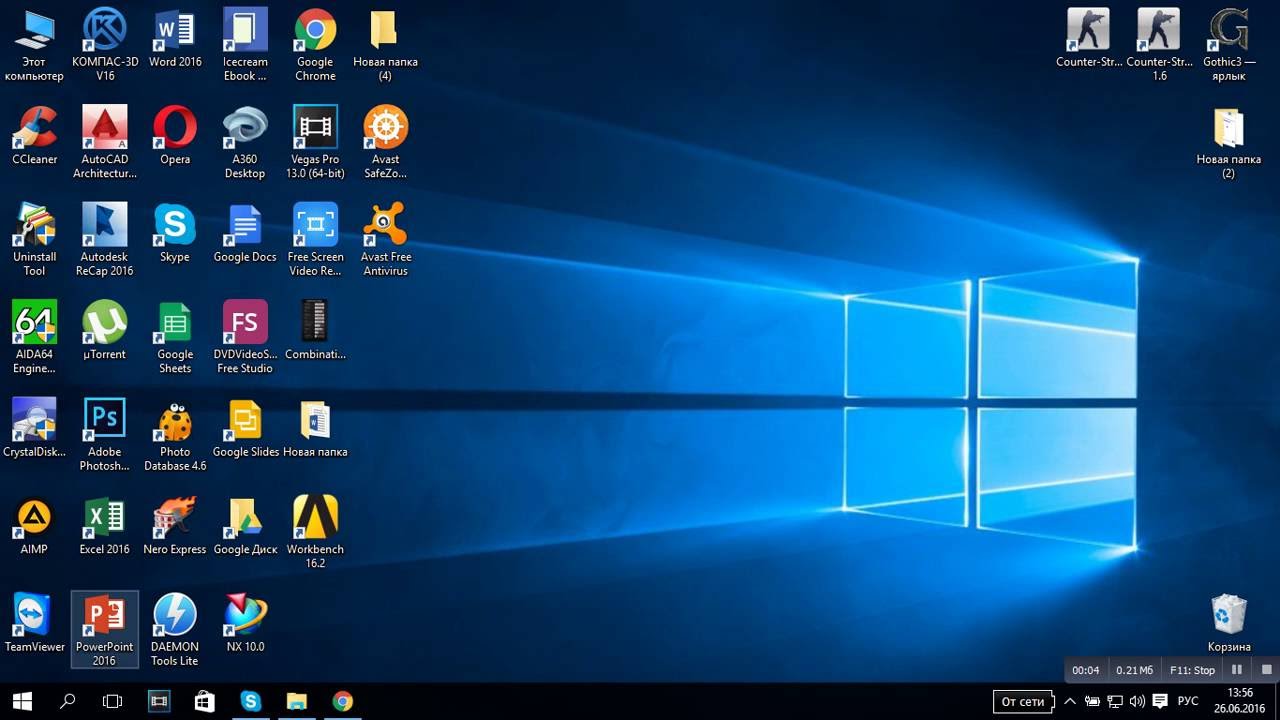Select the Vegas Pro 13.0 desktop shortcut
The image size is (1280, 720).
[315, 142]
